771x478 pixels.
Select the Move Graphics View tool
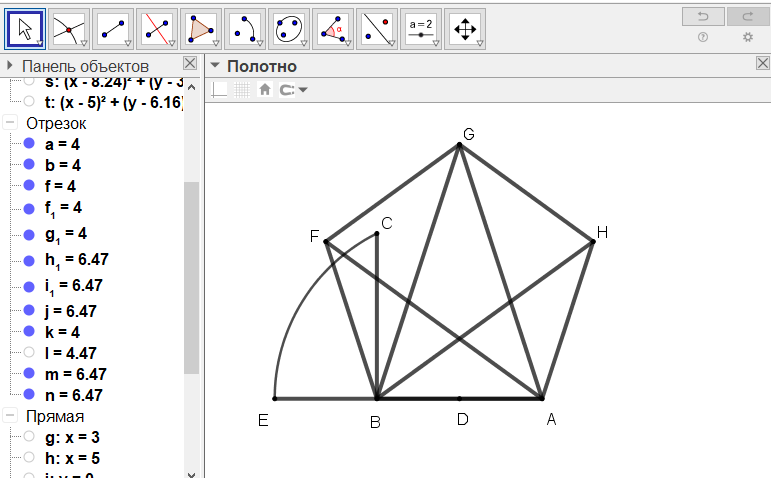[x=465, y=28]
